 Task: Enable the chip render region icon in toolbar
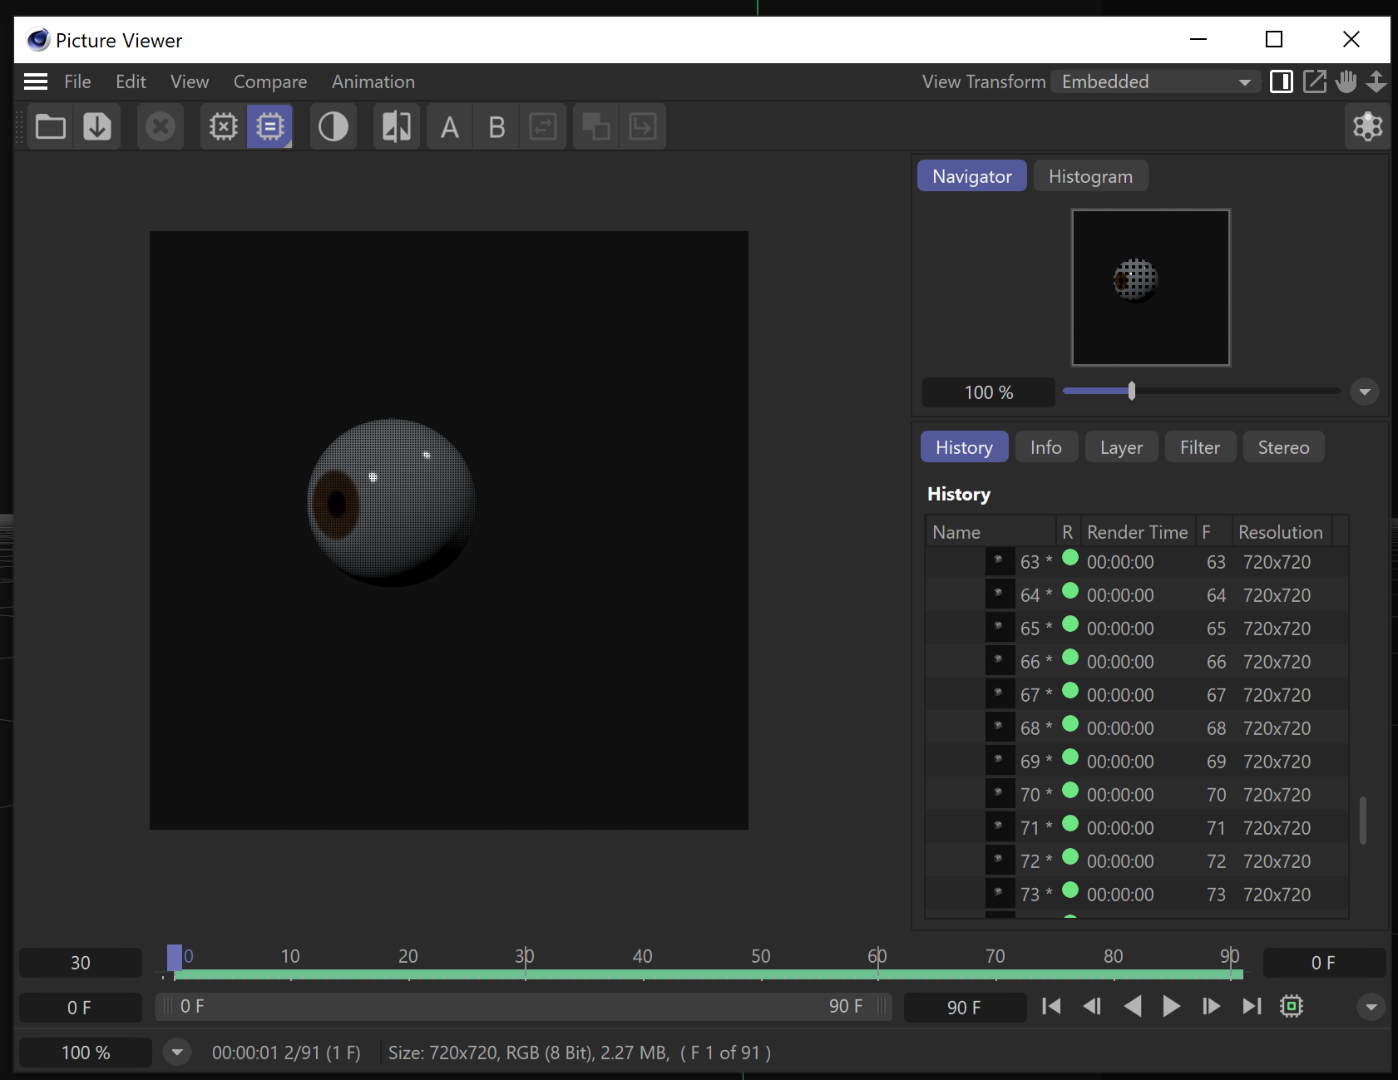pyautogui.click(x=270, y=126)
